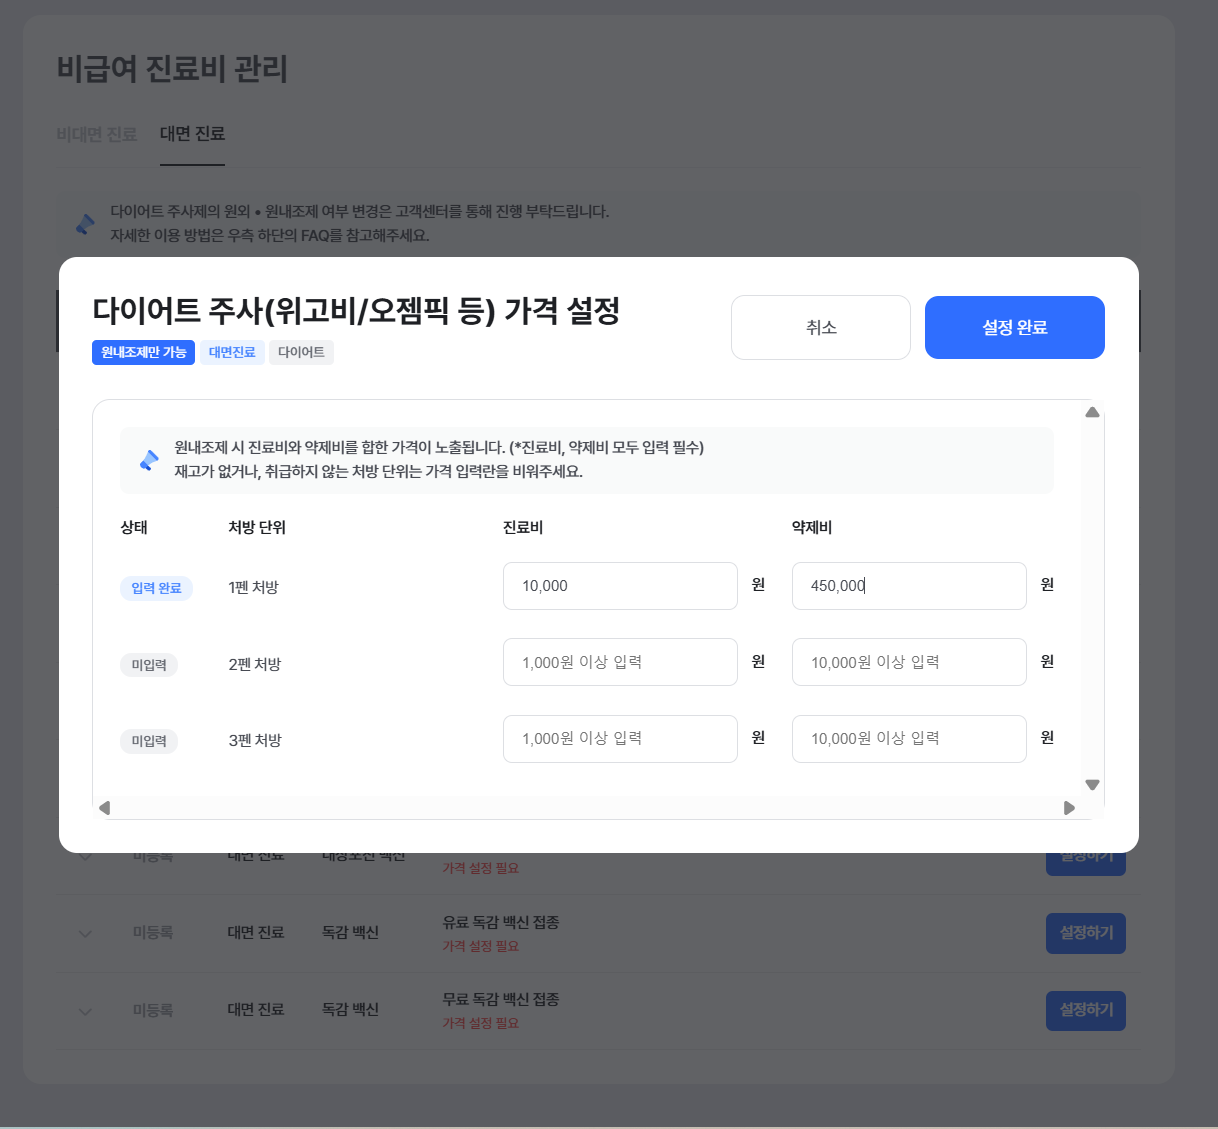Expand the 유료 독감 백신 접종 row chevron
Screen dimensions: 1218x1129
(x=85, y=933)
